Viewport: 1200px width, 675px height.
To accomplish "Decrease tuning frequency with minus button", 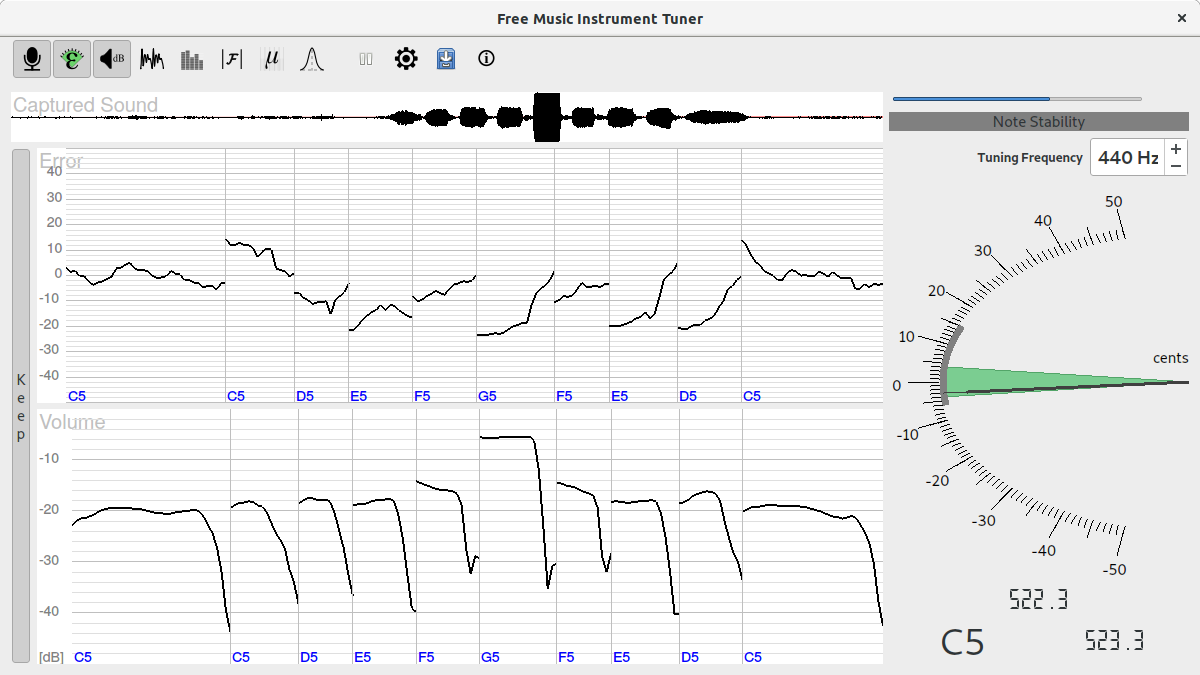I will click(1176, 166).
